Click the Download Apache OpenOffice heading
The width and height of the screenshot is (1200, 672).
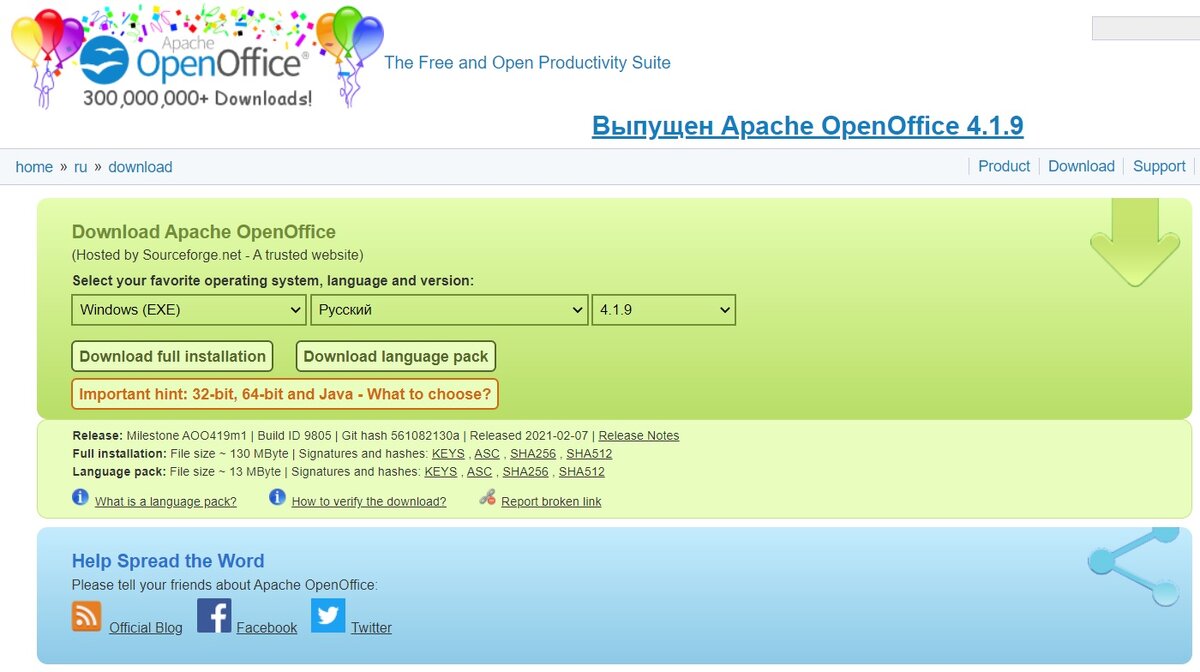(x=204, y=232)
